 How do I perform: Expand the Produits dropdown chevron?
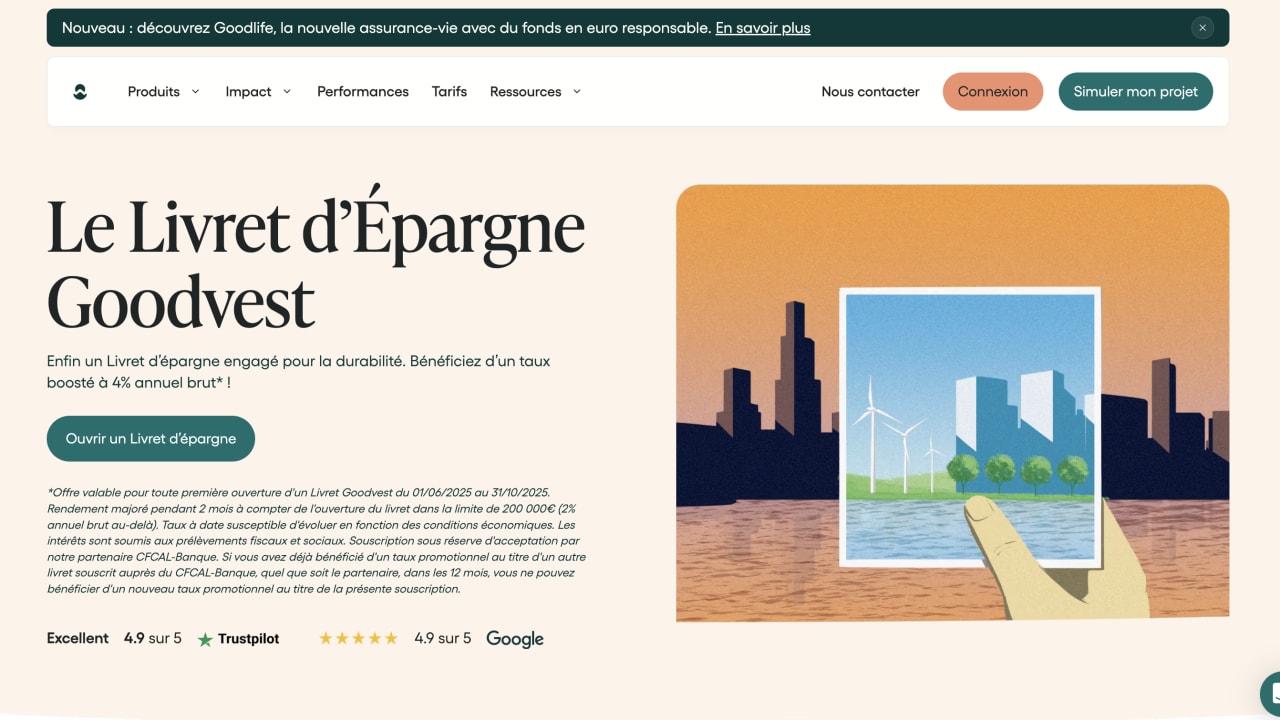(195, 92)
